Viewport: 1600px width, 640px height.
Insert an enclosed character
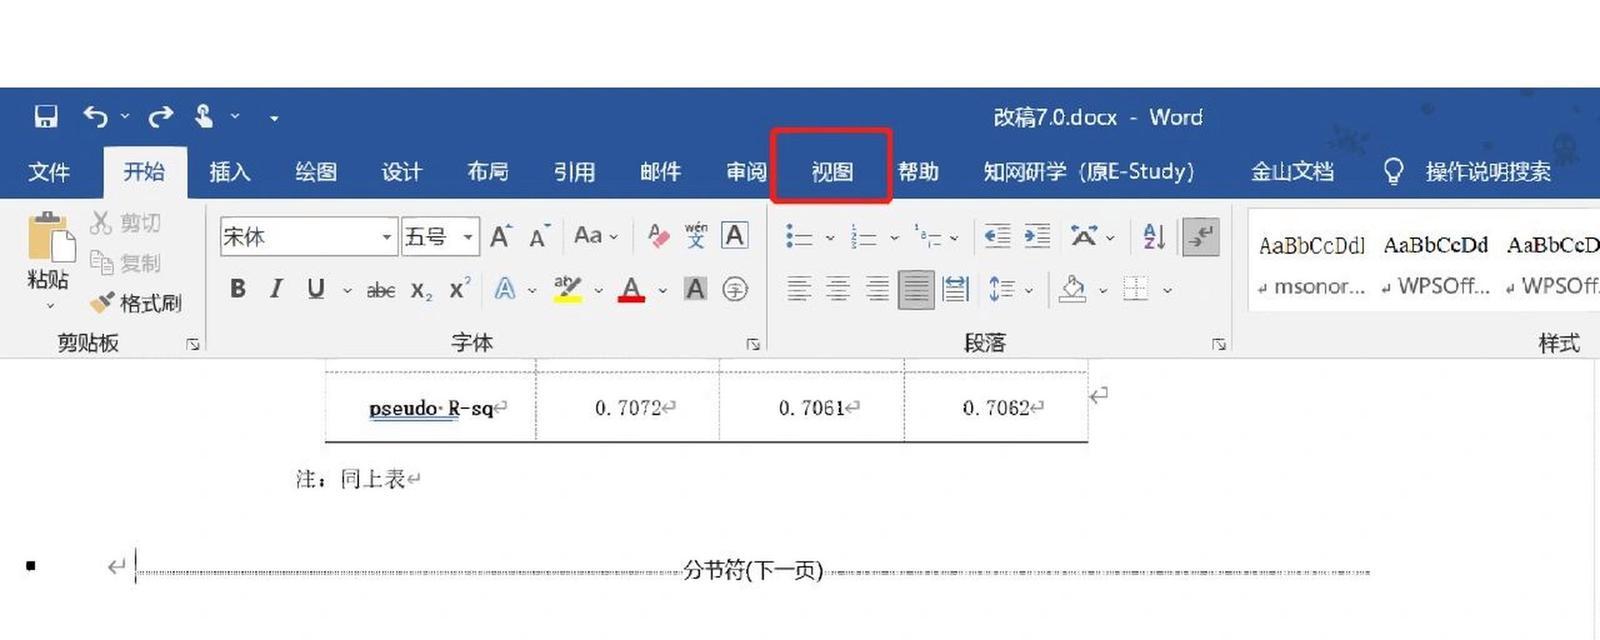click(x=735, y=289)
